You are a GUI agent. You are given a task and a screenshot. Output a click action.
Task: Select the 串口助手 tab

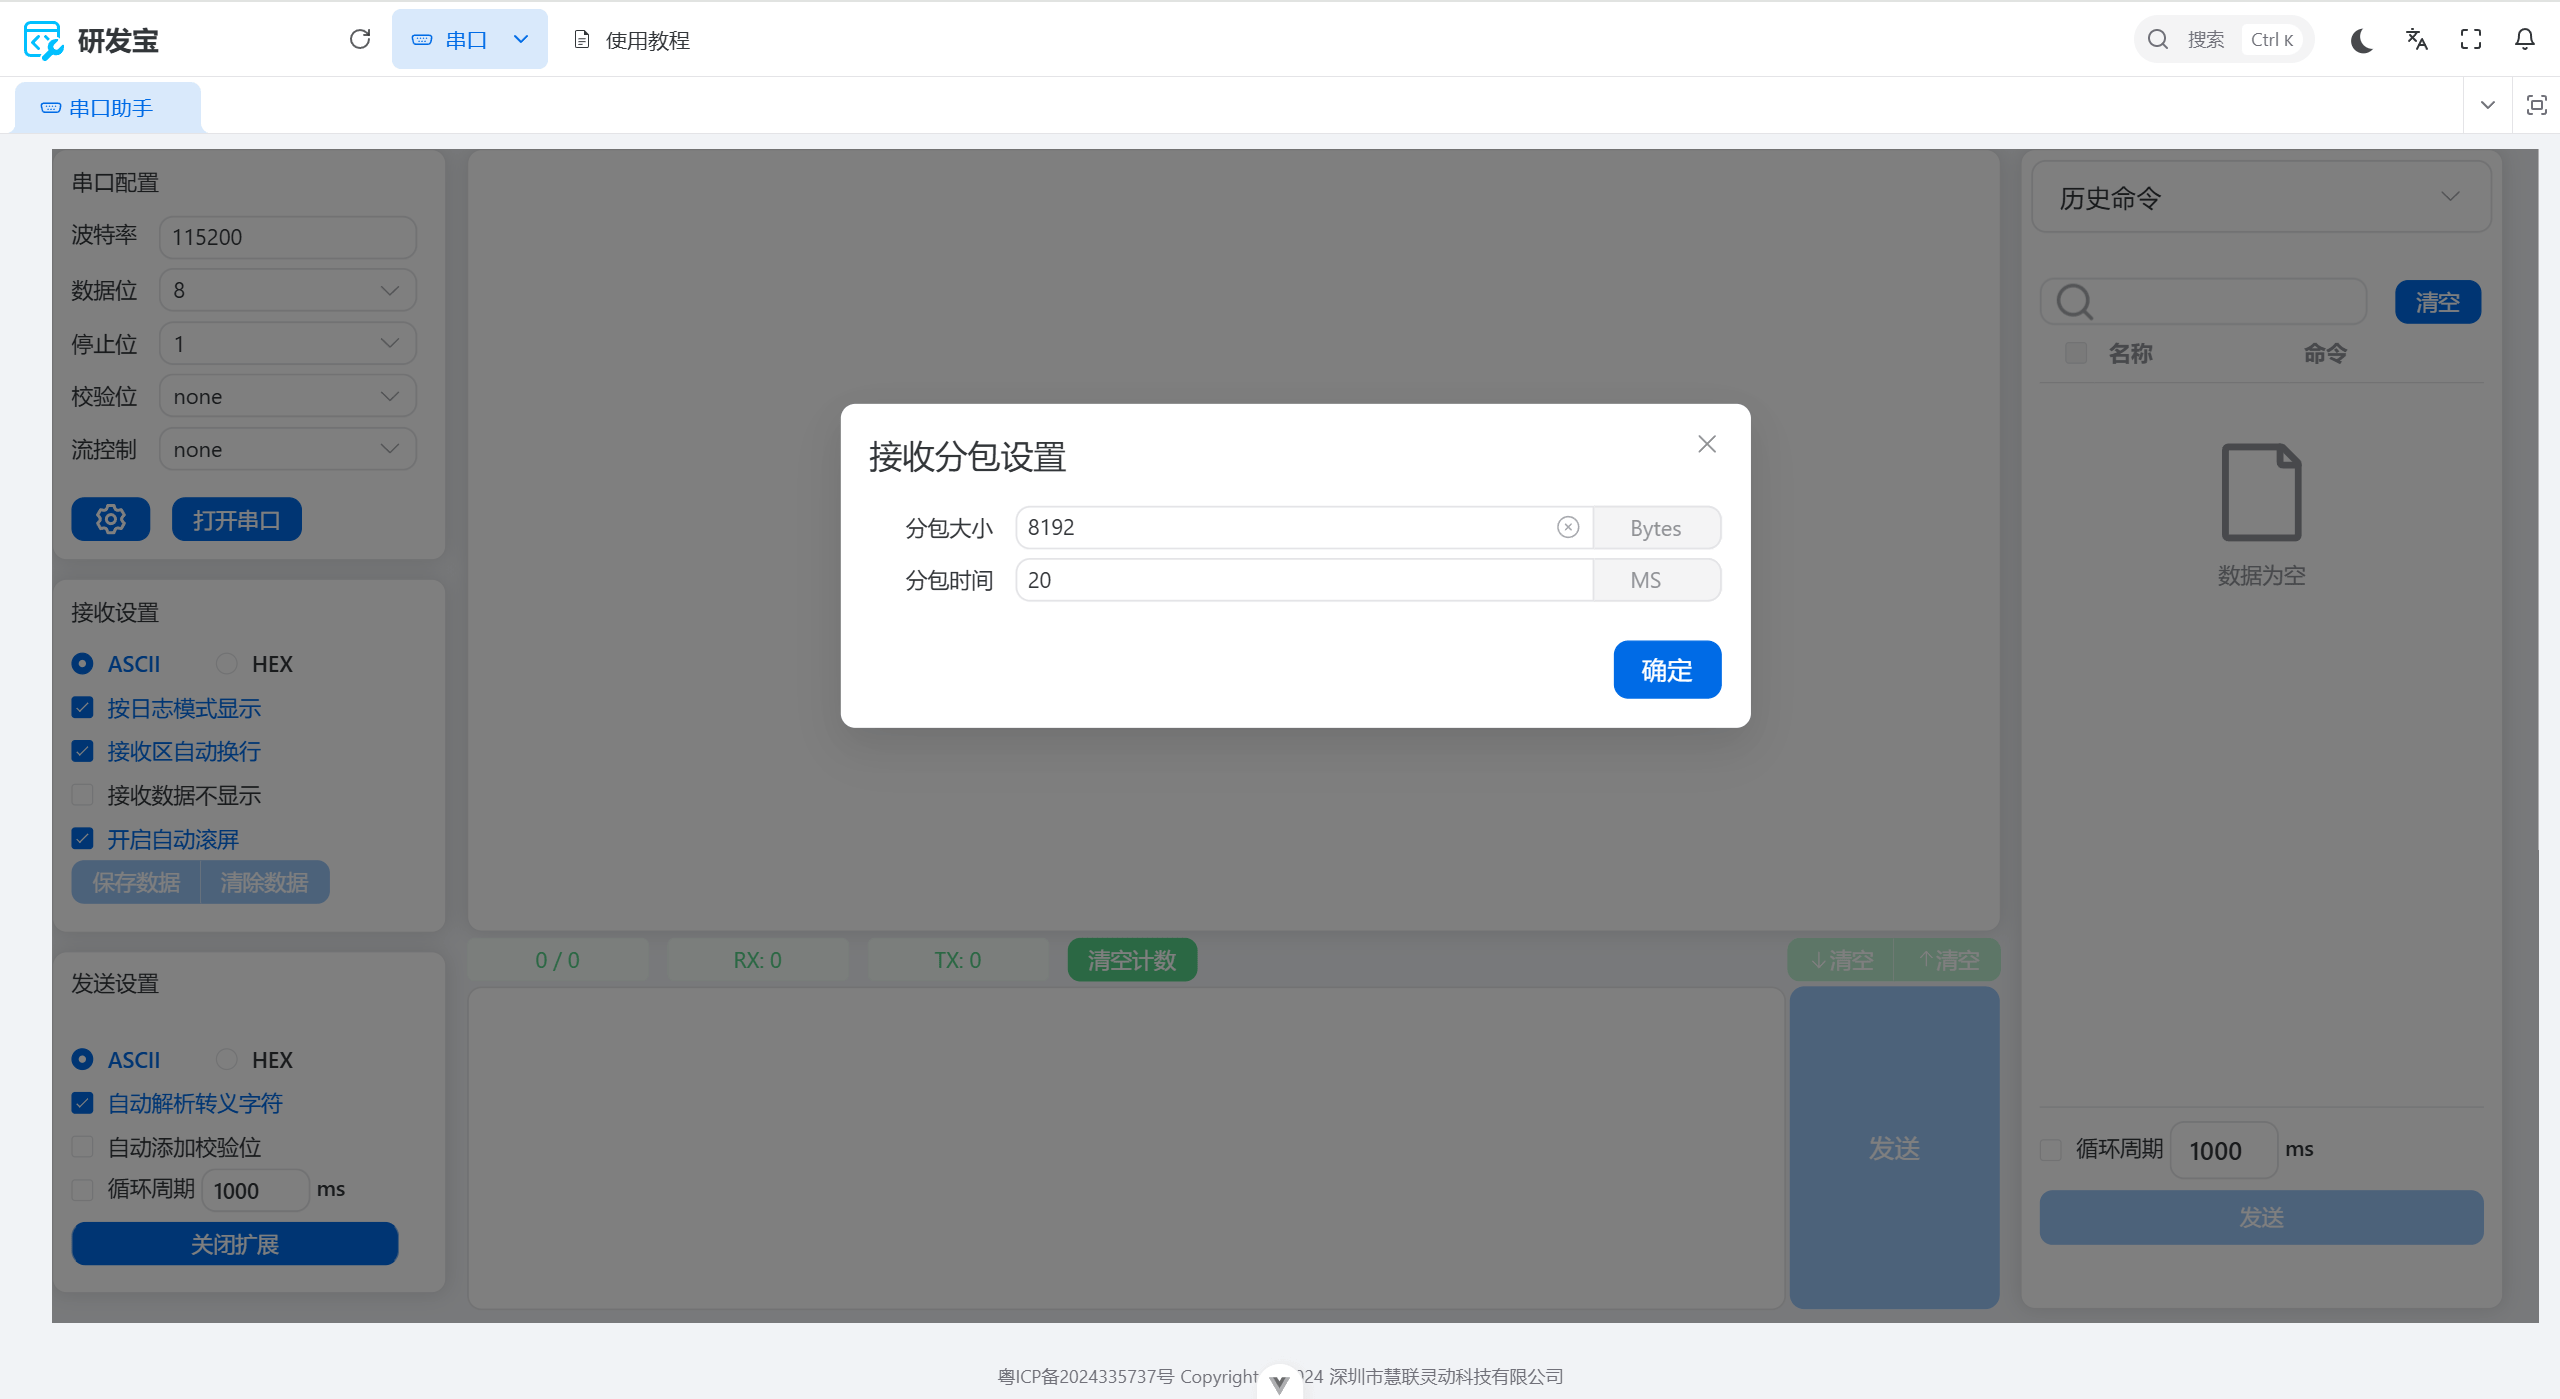[108, 108]
